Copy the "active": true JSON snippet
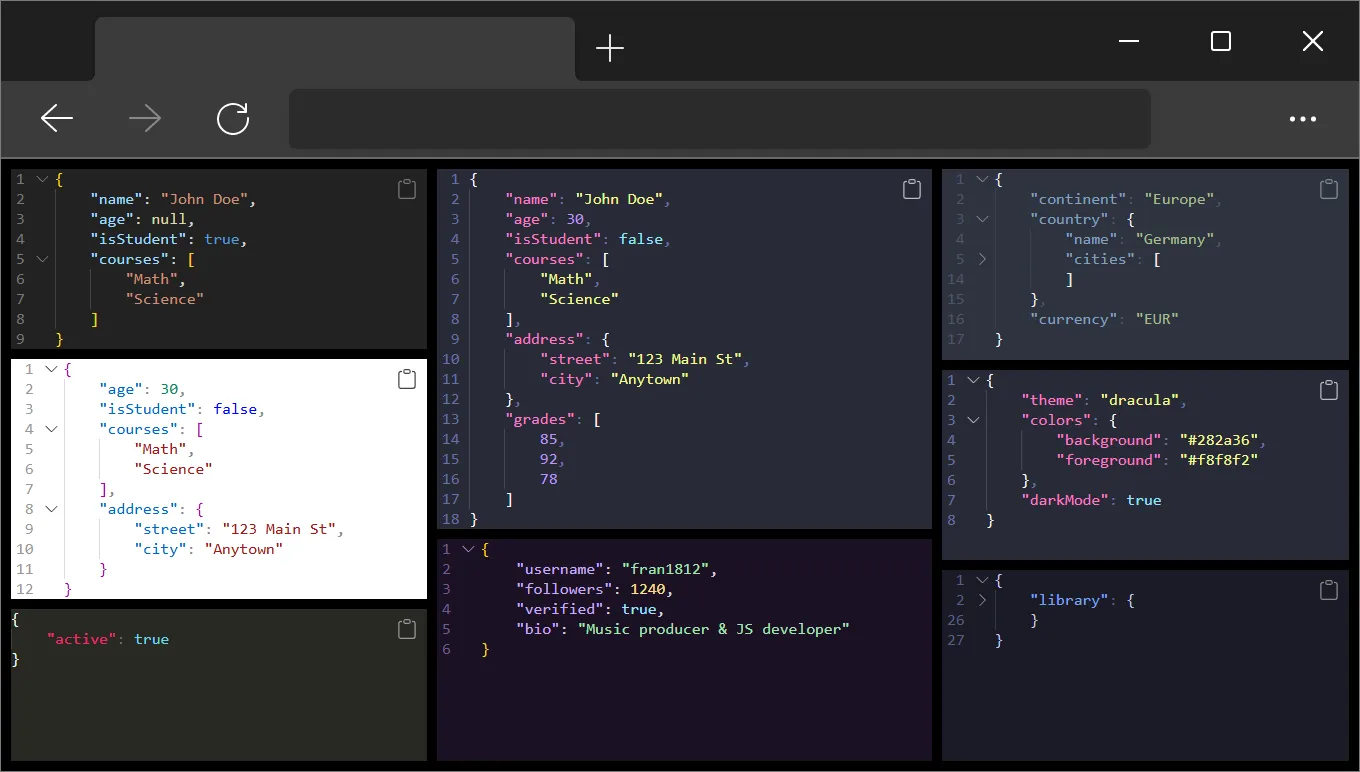Viewport: 1360px width, 772px height. click(x=406, y=629)
